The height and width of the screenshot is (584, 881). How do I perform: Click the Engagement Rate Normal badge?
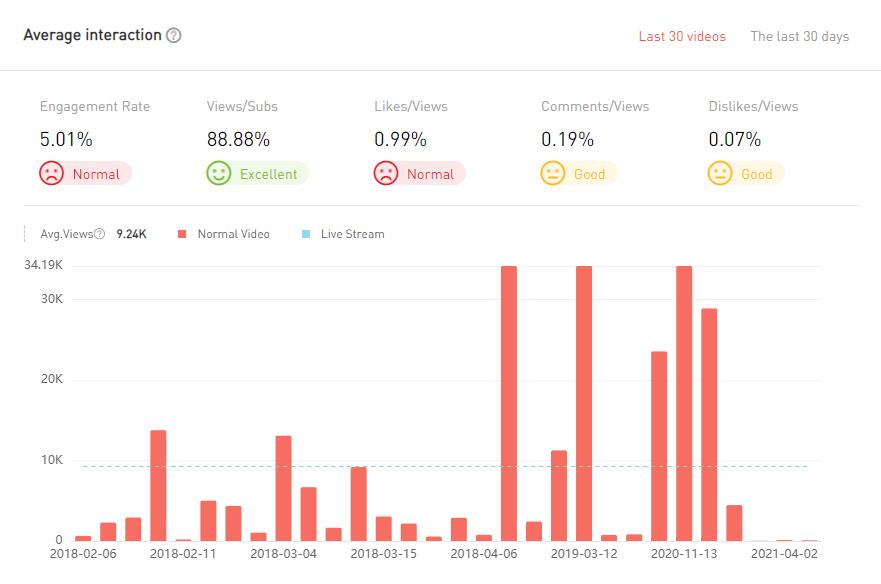(96, 174)
